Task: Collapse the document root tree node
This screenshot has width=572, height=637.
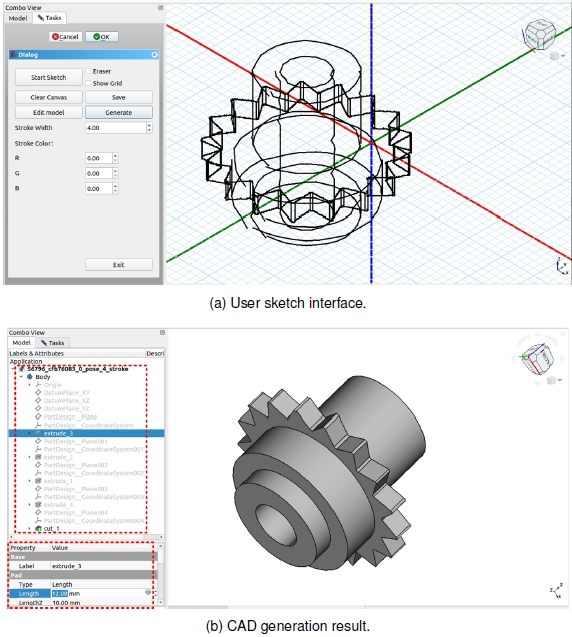Action: point(13,369)
